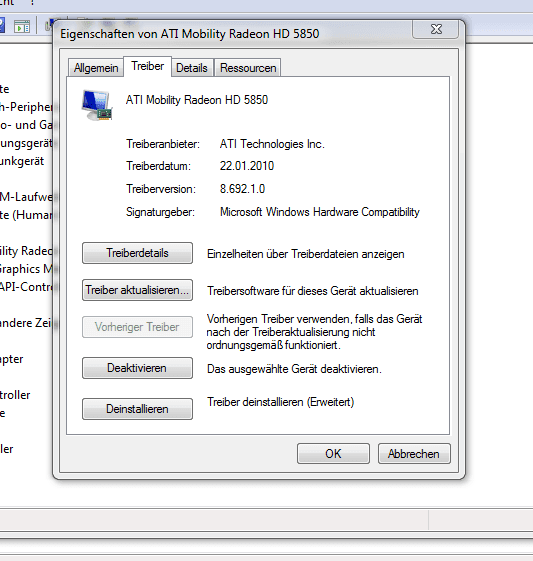Screen dimensions: 533x561
Task: Switch to the Allgemein tab
Action: 96,68
